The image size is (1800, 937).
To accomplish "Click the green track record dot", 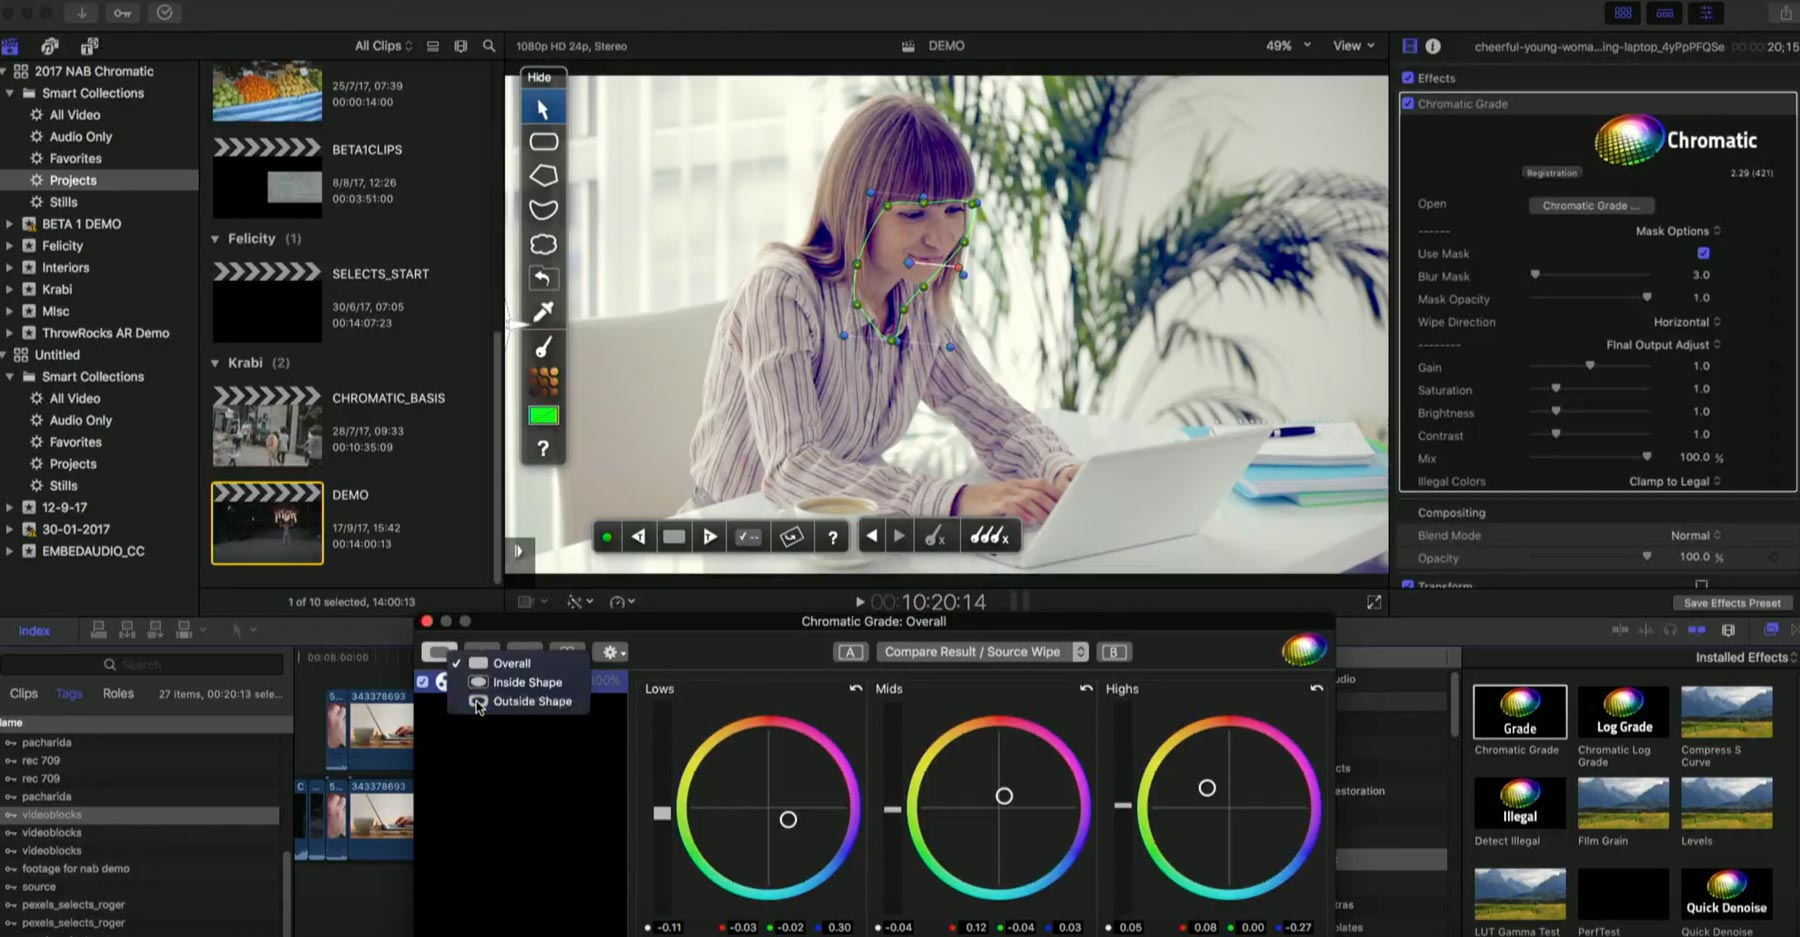I will pyautogui.click(x=606, y=537).
